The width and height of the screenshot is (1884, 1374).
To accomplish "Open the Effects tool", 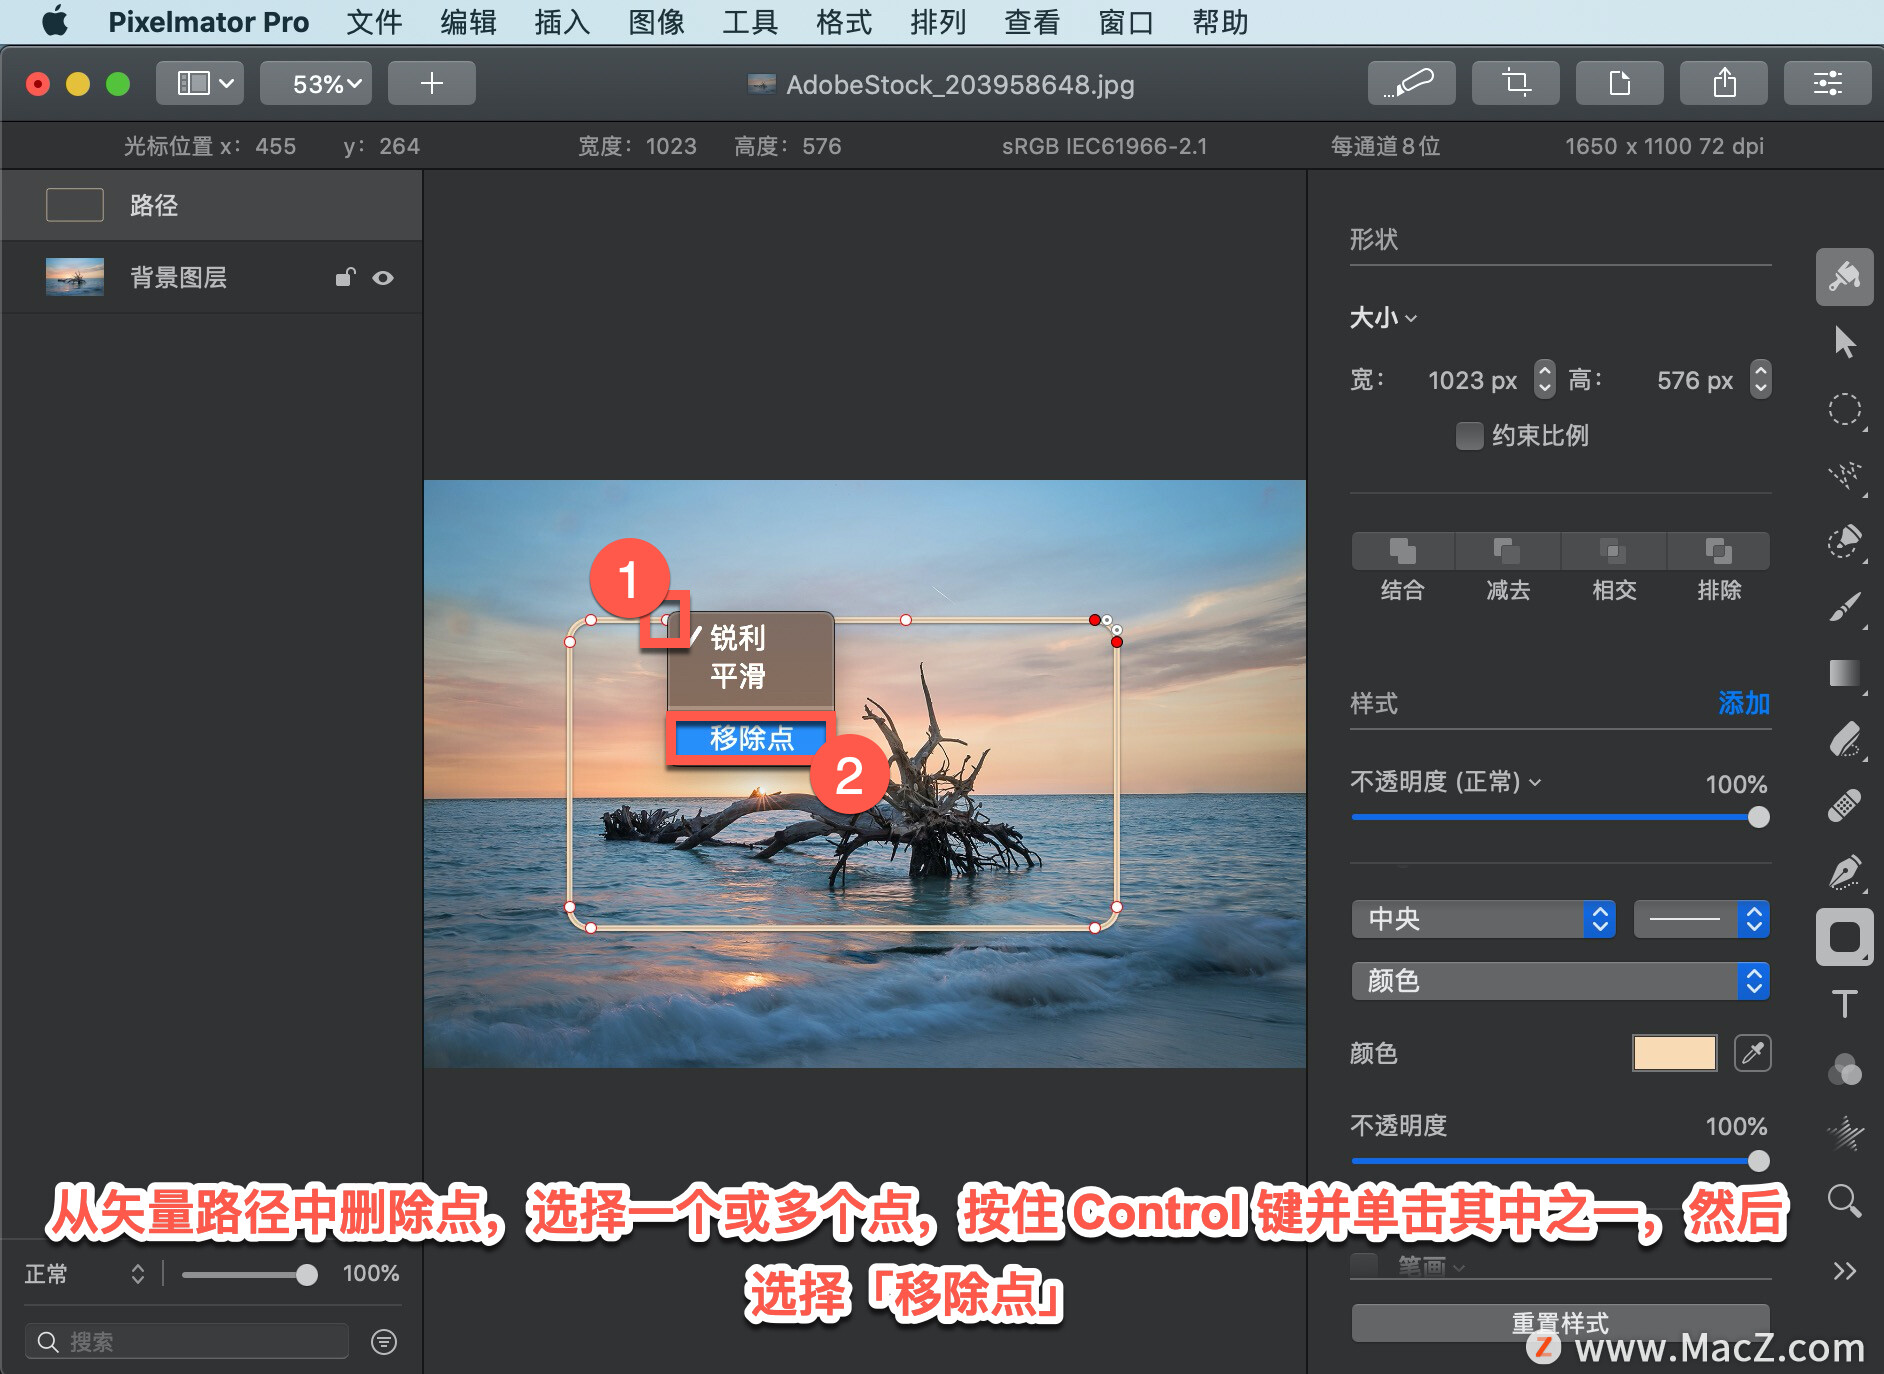I will (x=1845, y=1134).
